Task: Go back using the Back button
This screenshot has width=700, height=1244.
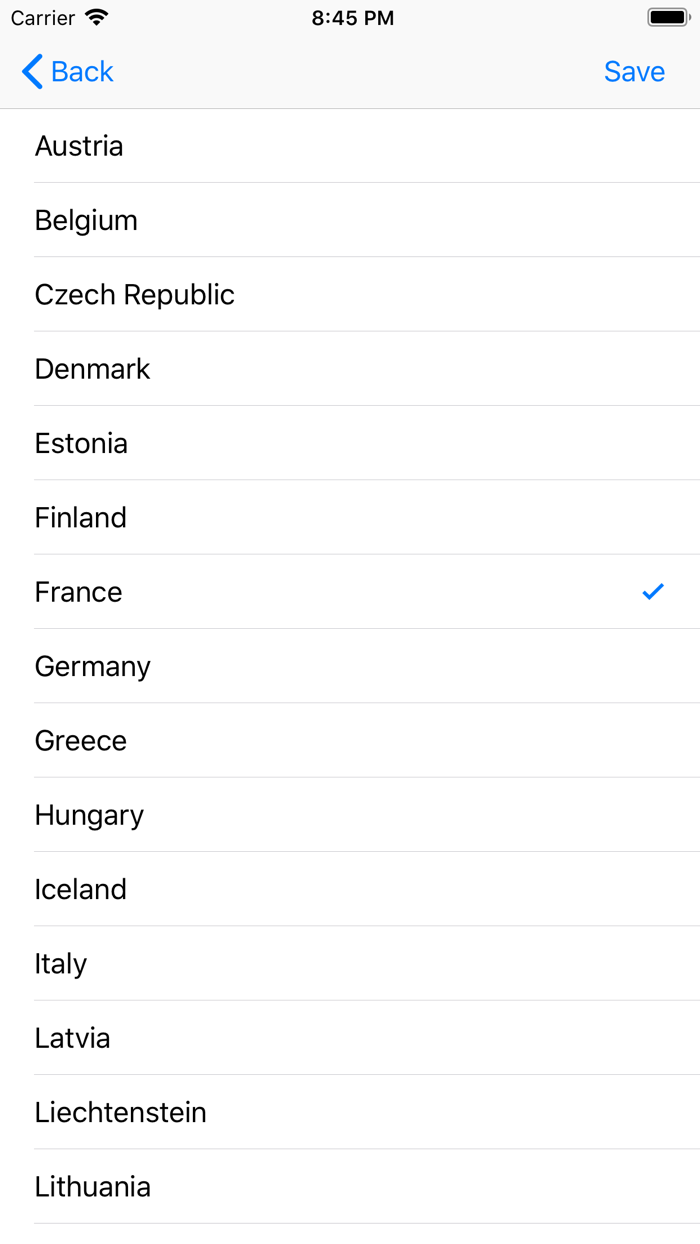Action: pyautogui.click(x=66, y=71)
